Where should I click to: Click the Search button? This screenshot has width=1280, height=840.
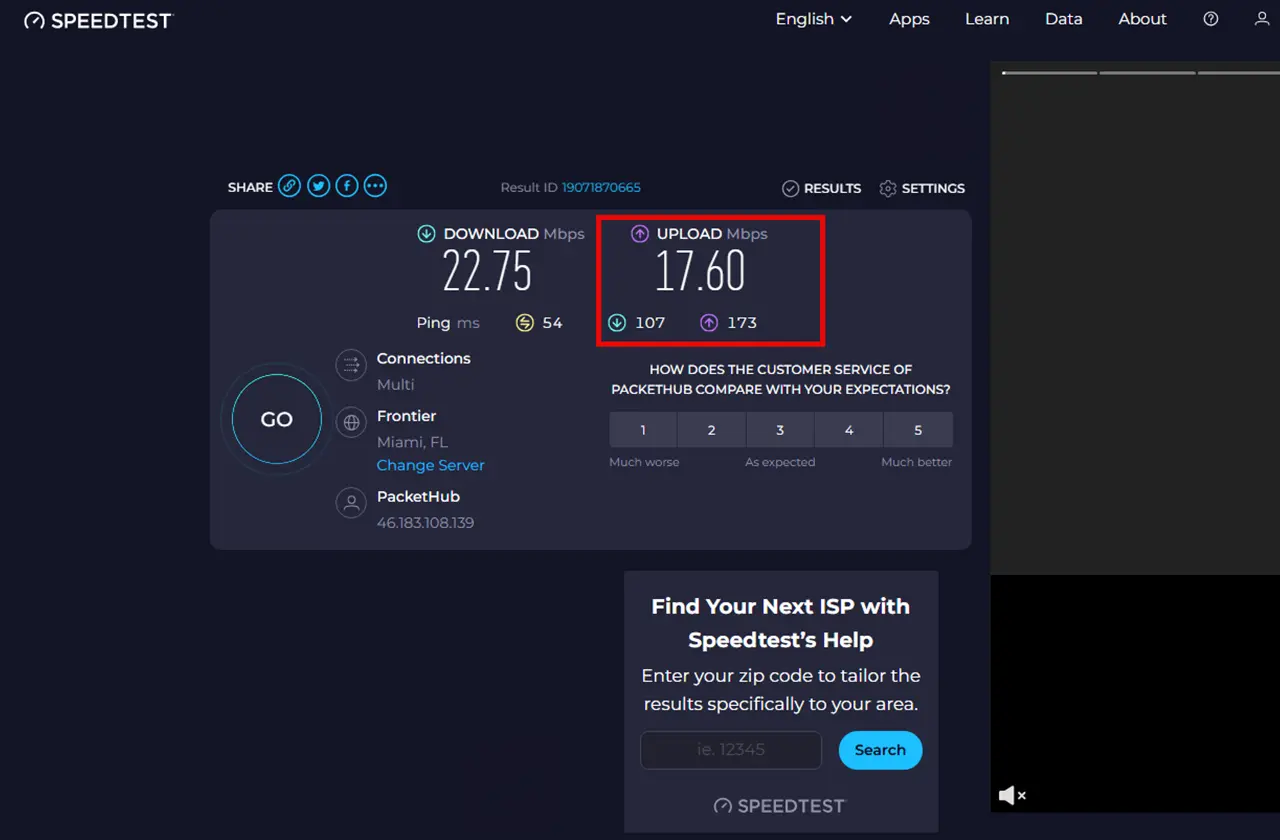point(880,750)
